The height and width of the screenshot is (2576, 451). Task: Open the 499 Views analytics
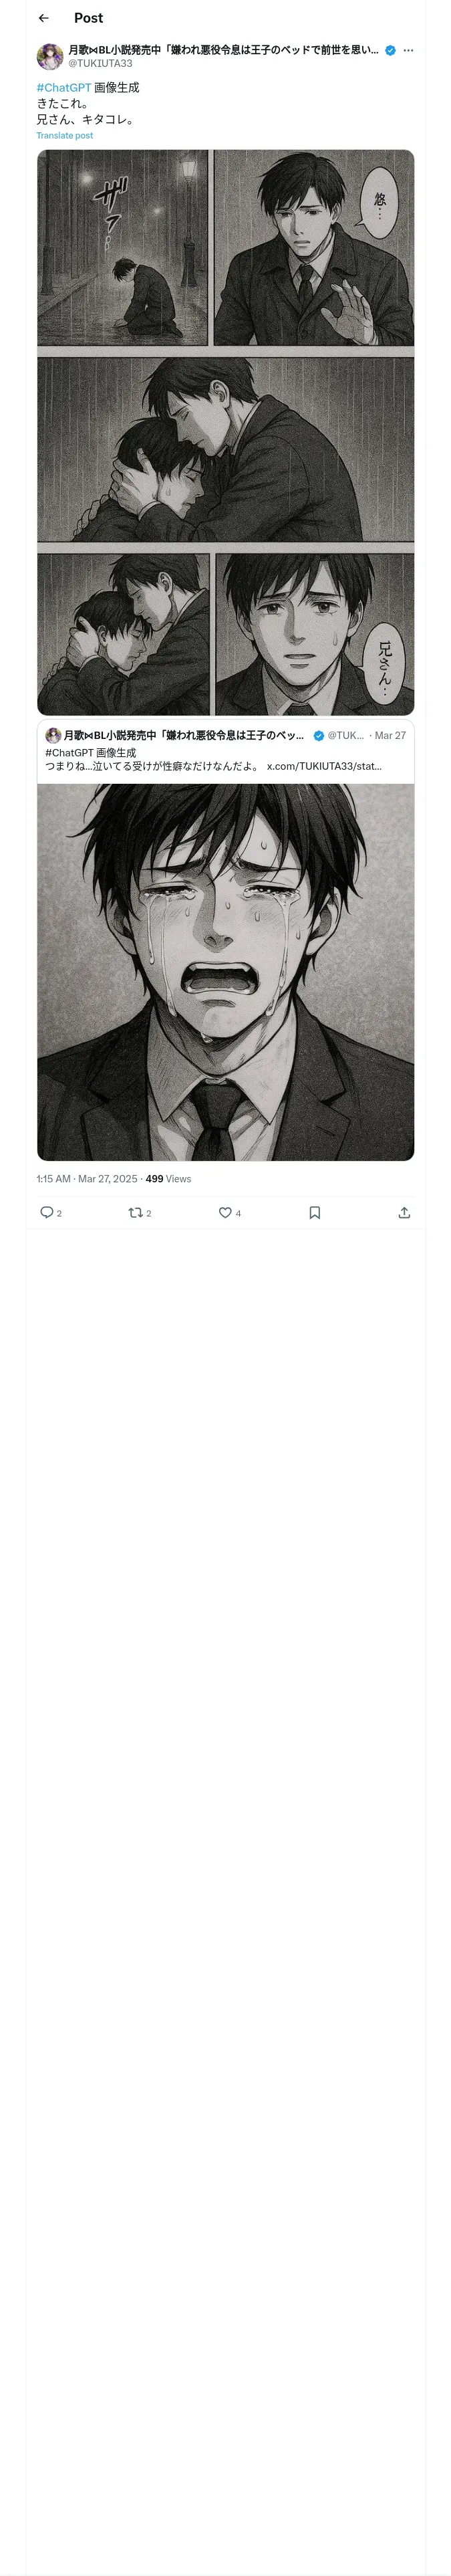point(168,1179)
